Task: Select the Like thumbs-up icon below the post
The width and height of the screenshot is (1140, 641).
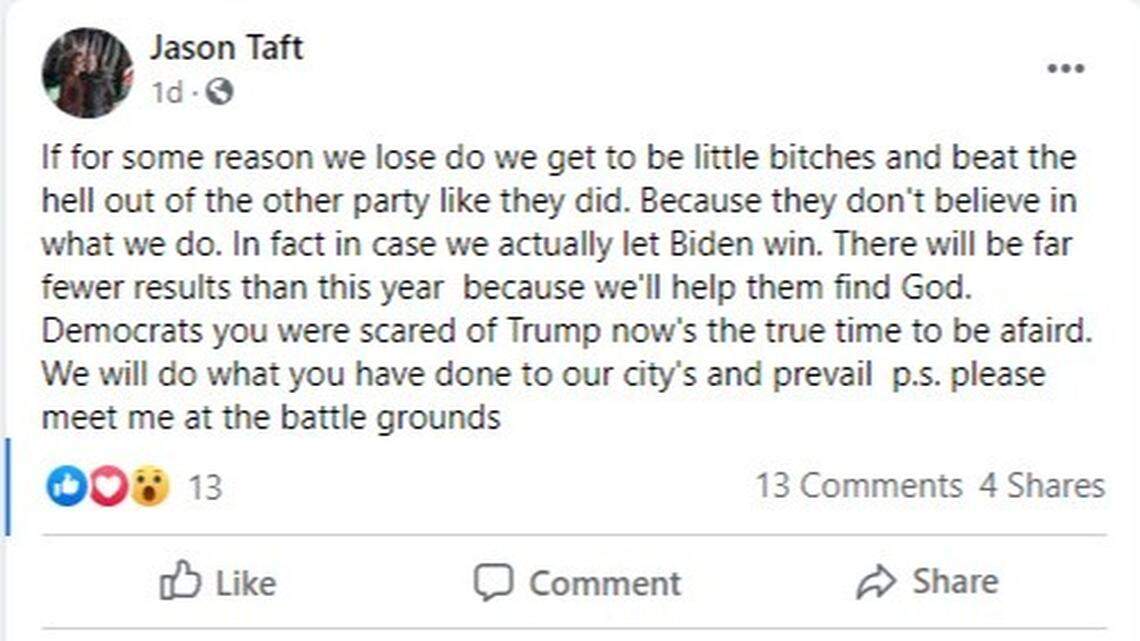Action: pos(183,582)
